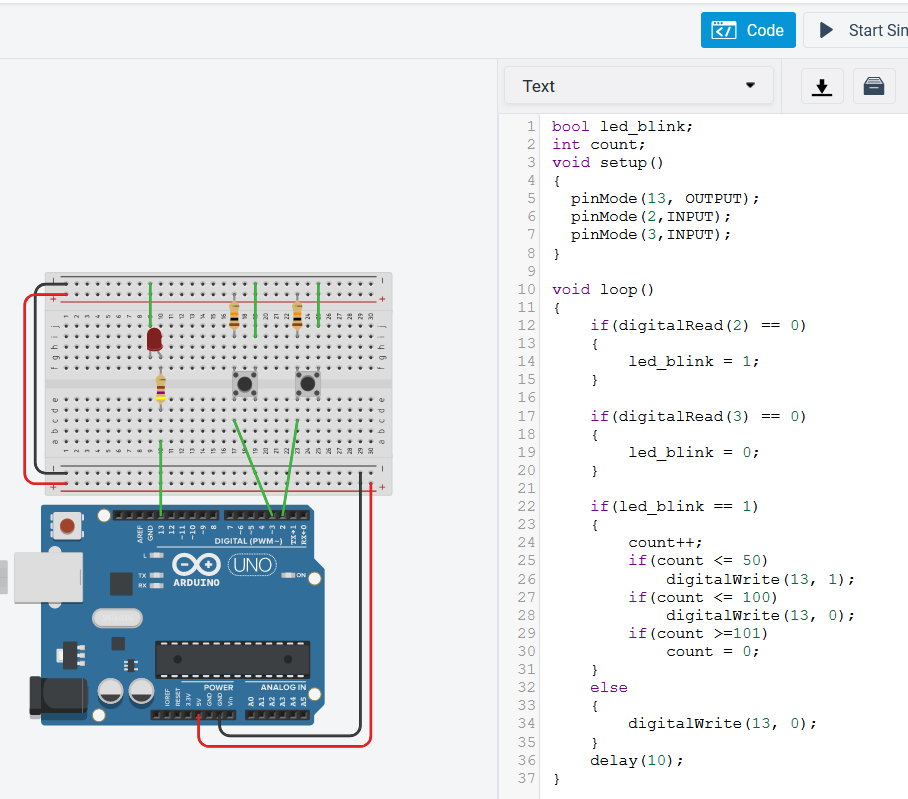Click line 2 'int count;'
The width and height of the screenshot is (908, 799).
tap(598, 144)
